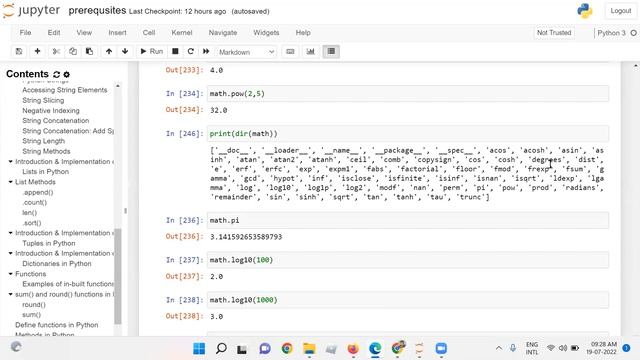Open the Help menu
This screenshot has width=640, height=360.
pos(303,33)
